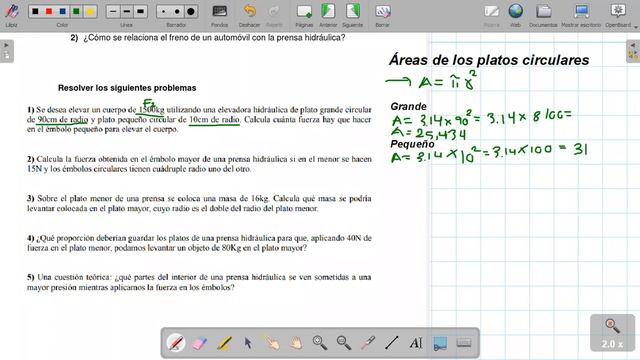Click the 'Pequeño' label

[x=412, y=144]
